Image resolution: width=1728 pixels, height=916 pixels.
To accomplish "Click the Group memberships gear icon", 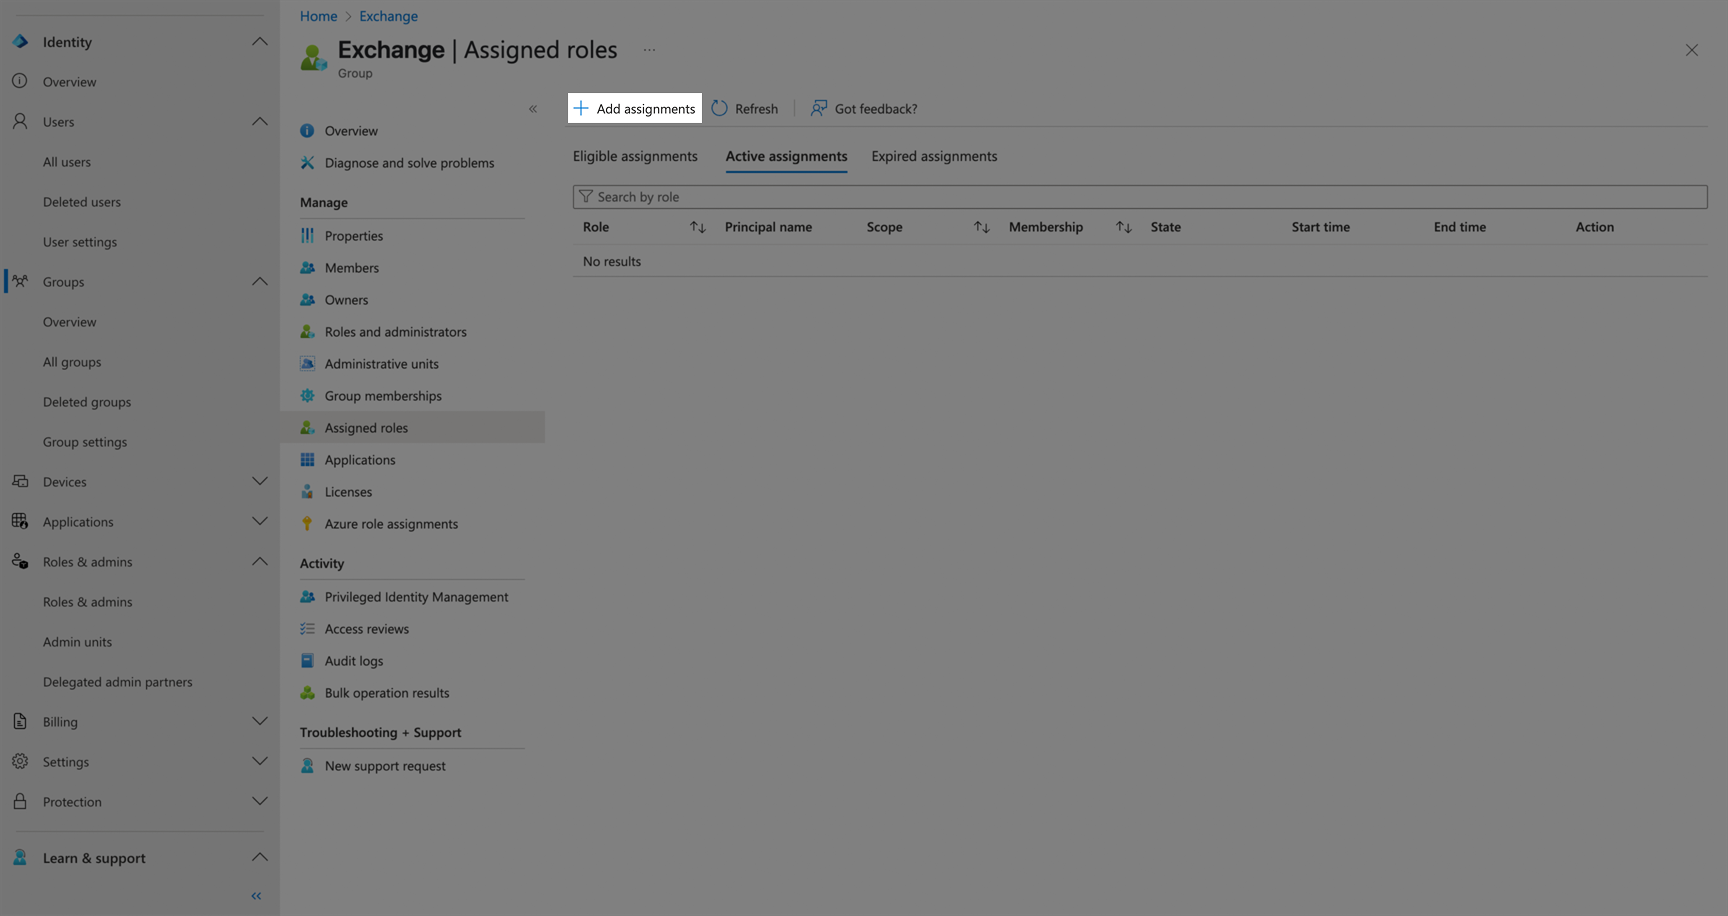I will [x=307, y=395].
